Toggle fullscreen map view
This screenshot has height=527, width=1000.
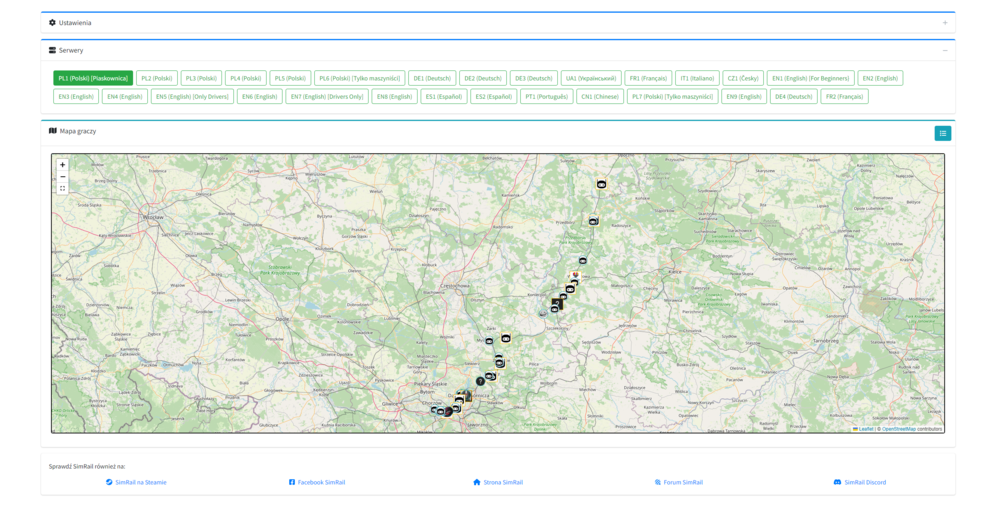pyautogui.click(x=62, y=188)
